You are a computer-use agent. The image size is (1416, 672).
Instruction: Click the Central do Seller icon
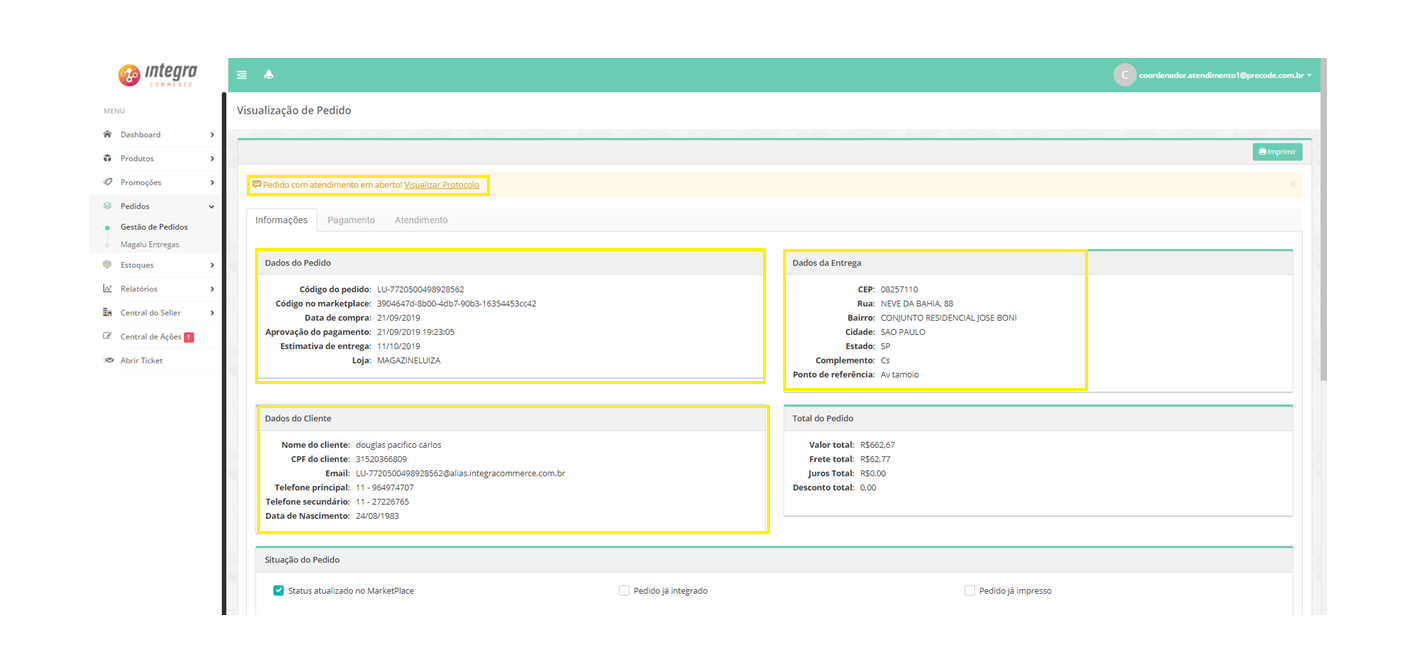[108, 313]
